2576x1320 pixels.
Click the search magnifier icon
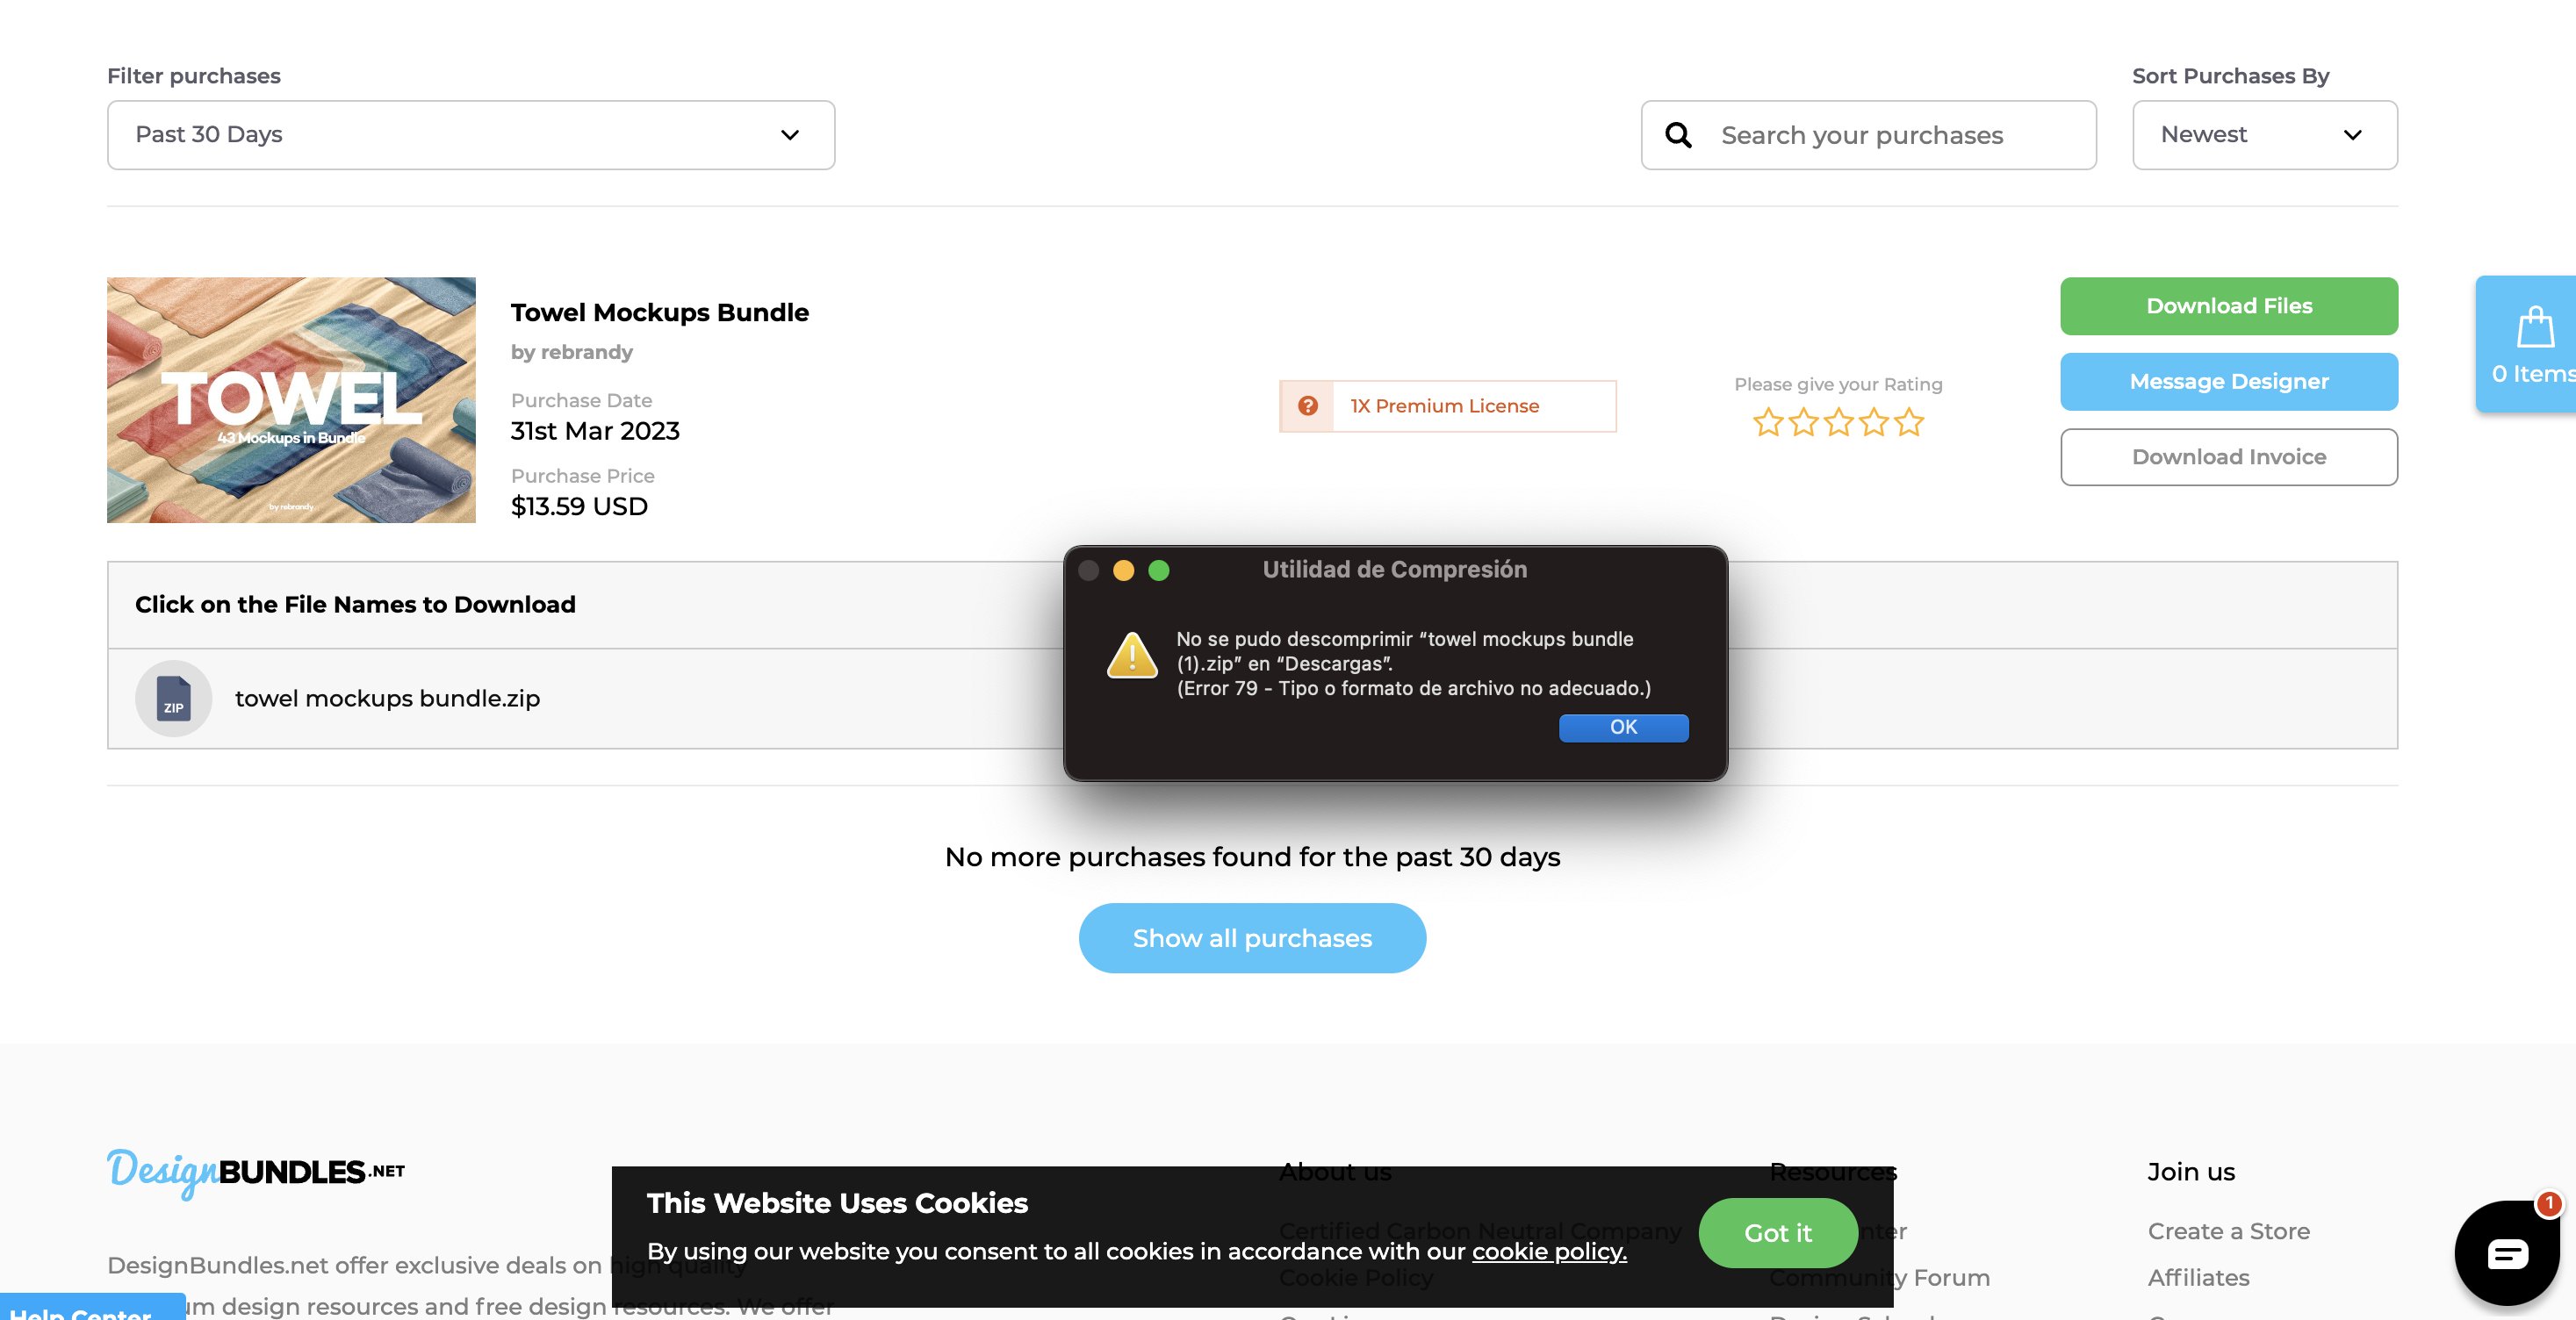pyautogui.click(x=1678, y=135)
